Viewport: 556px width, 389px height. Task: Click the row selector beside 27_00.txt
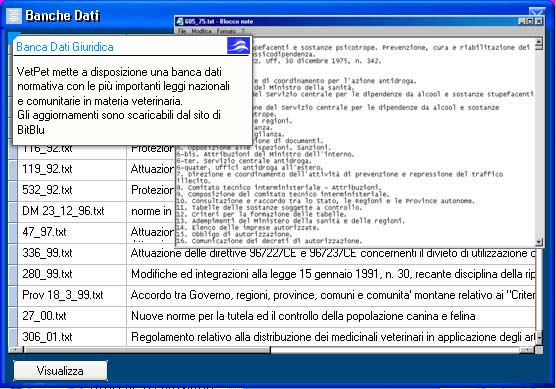[13, 316]
